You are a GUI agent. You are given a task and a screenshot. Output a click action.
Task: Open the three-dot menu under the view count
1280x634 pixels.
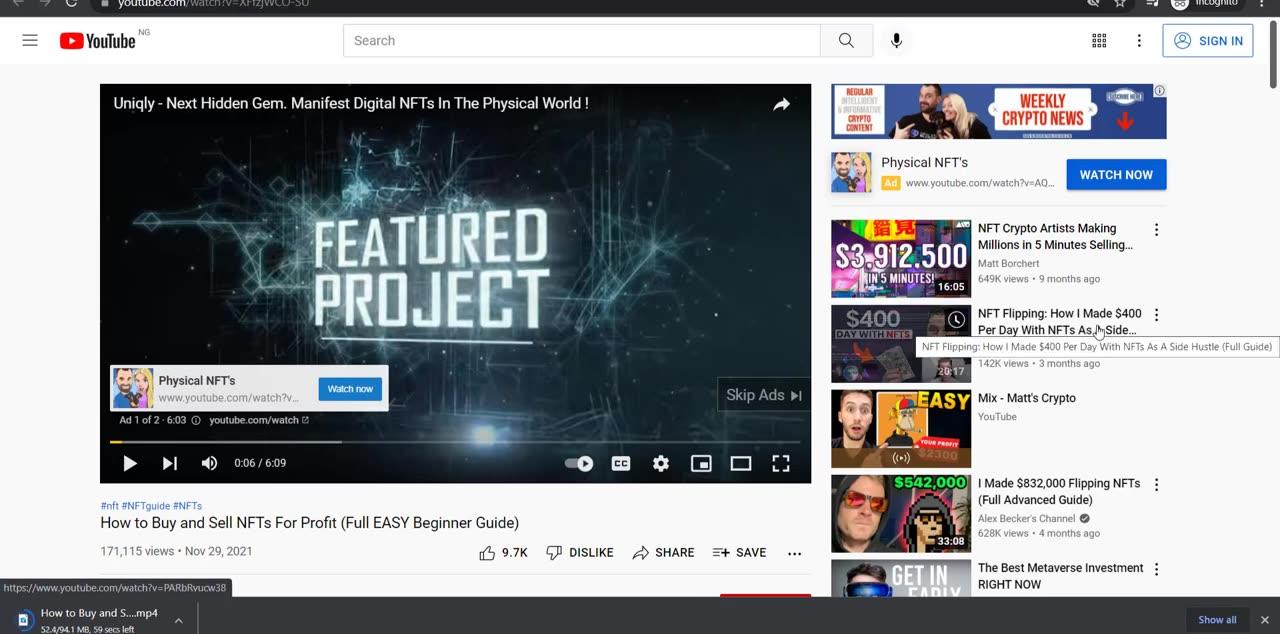[x=794, y=553]
